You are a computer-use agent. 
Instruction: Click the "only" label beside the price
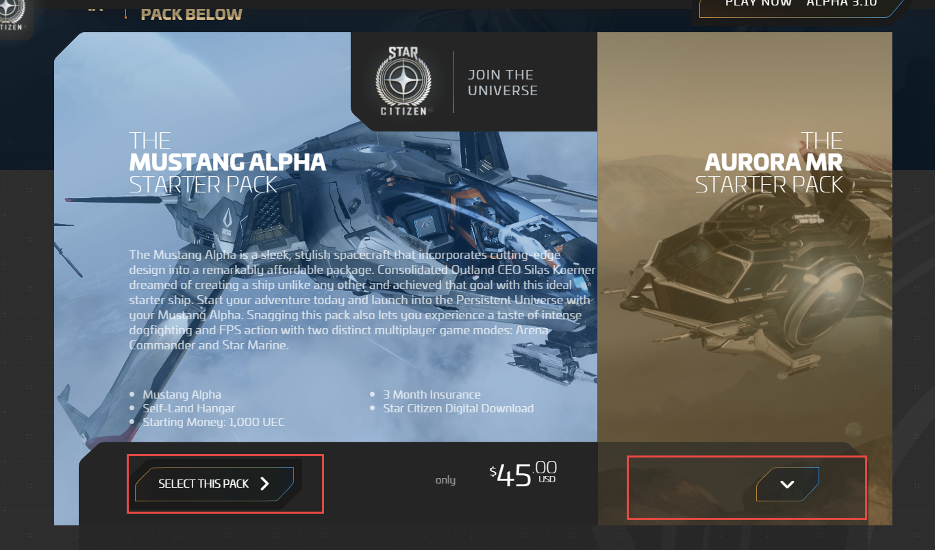tap(445, 480)
